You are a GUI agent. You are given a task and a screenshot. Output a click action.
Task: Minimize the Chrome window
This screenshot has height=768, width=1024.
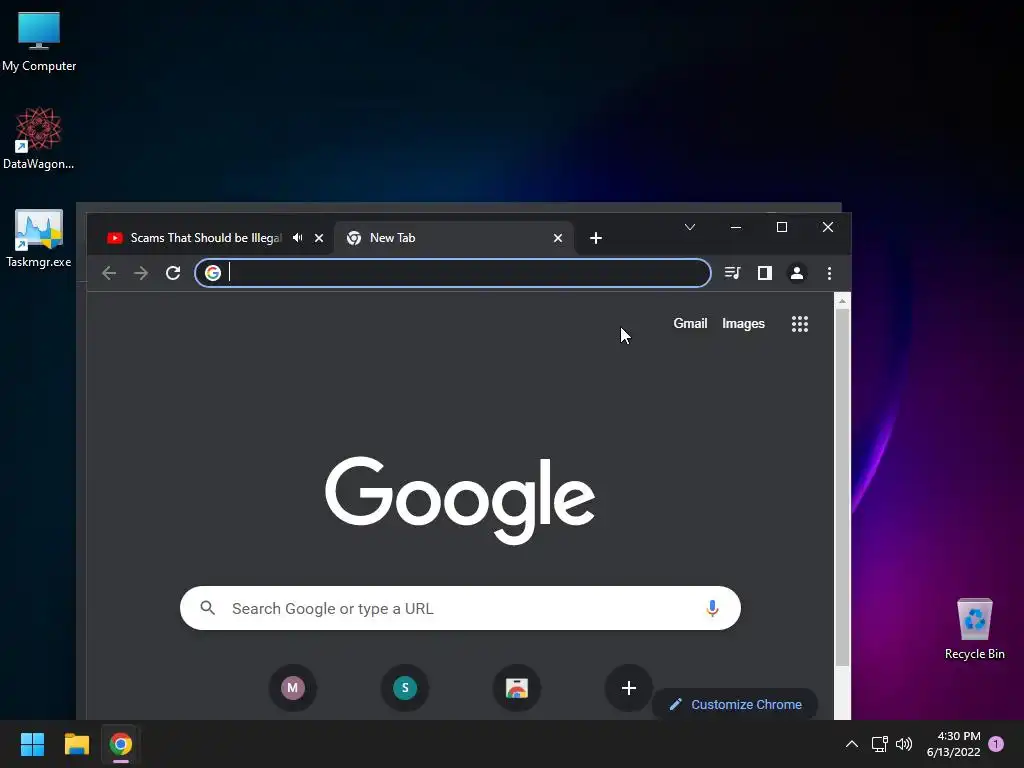736,227
